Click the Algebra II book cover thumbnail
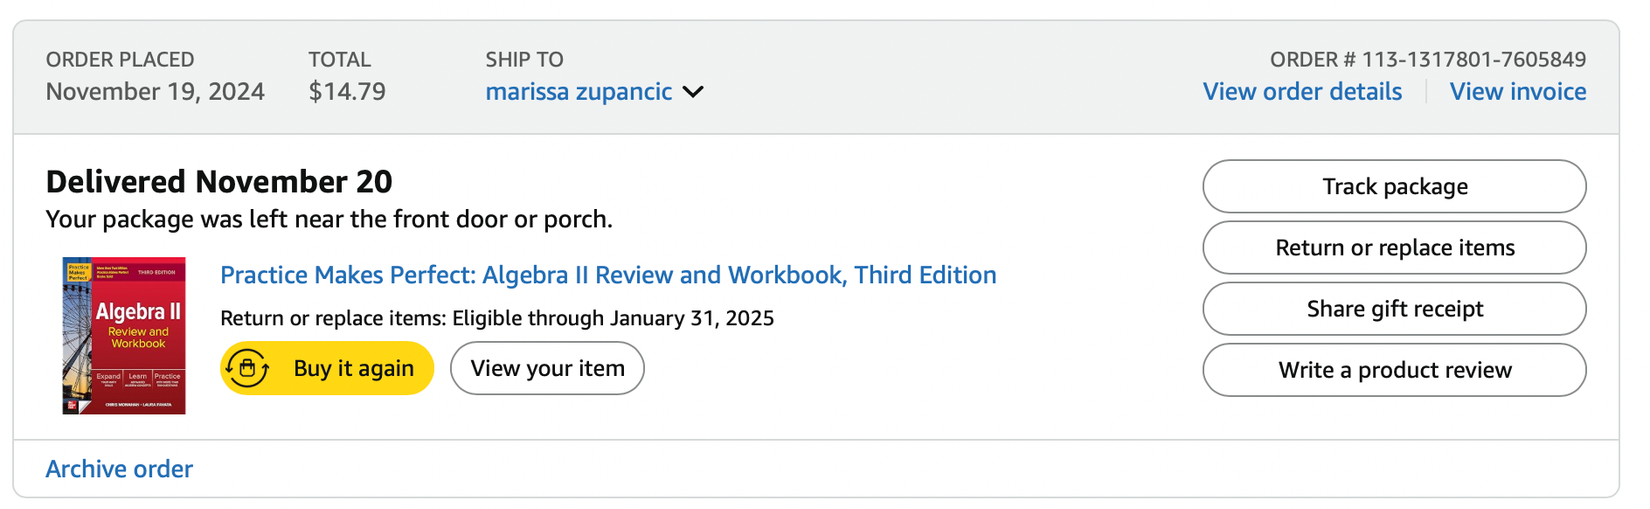The image size is (1650, 509). 124,336
